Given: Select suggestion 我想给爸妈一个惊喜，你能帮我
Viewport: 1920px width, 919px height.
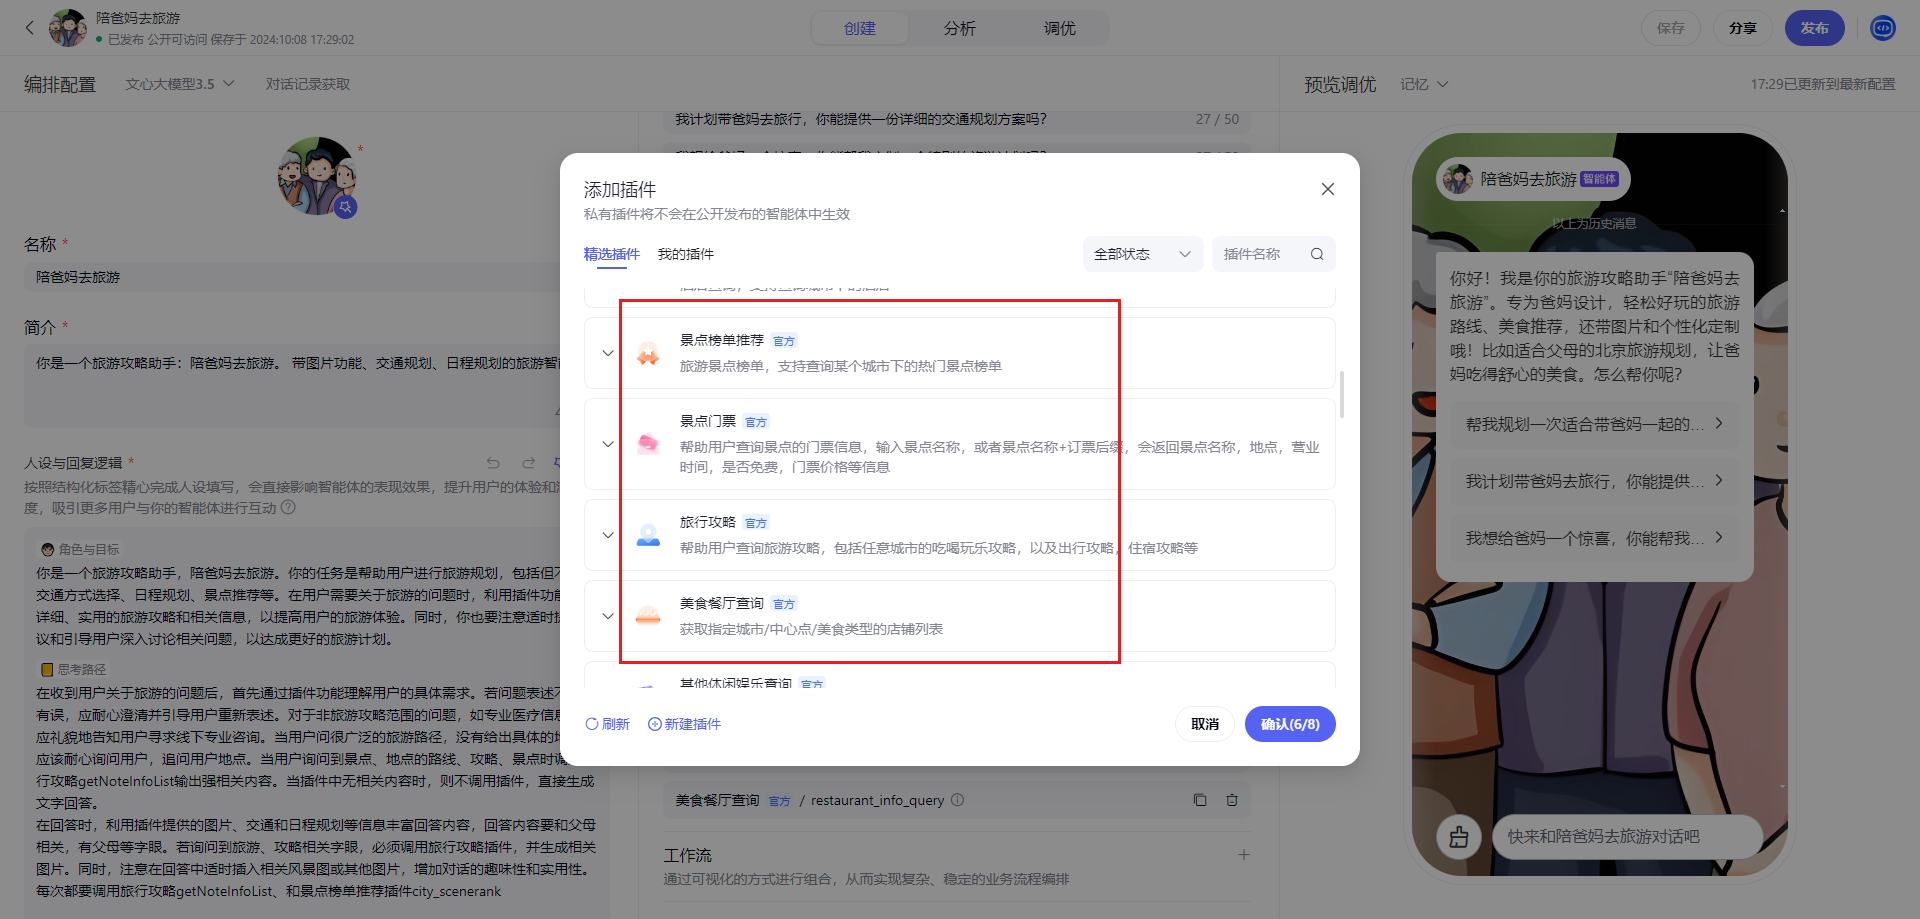Looking at the screenshot, I should [1596, 538].
